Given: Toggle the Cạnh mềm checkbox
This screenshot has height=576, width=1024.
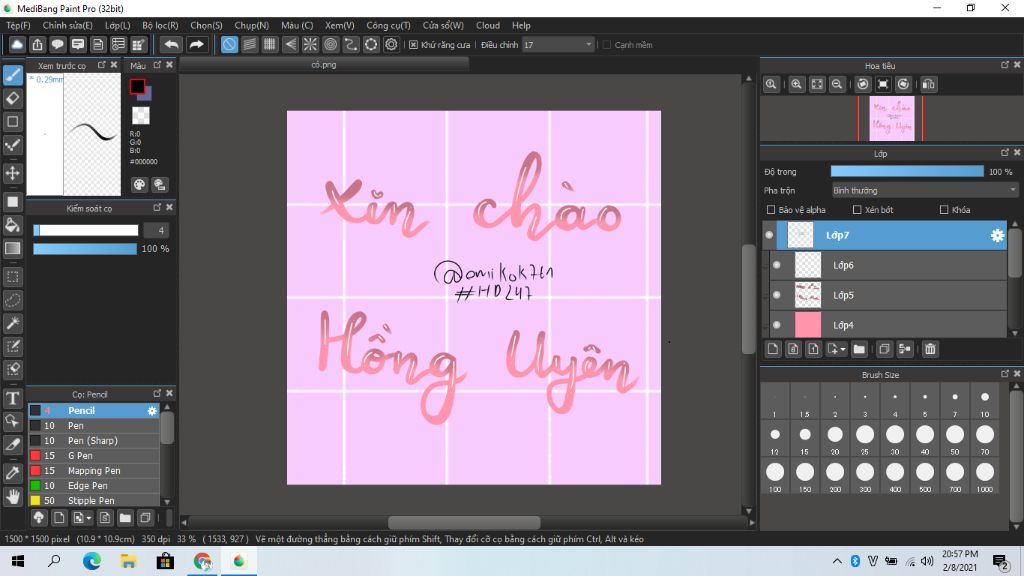Looking at the screenshot, I should click(x=607, y=44).
